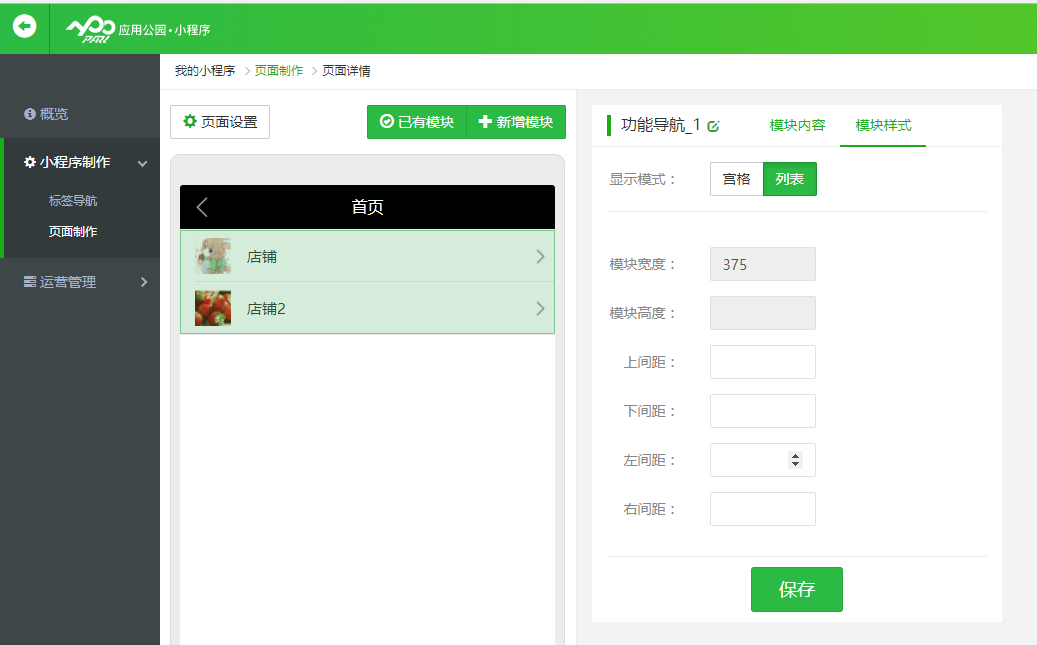Click the 店铺 thumbnail image
The width and height of the screenshot is (1037, 645).
pos(213,257)
